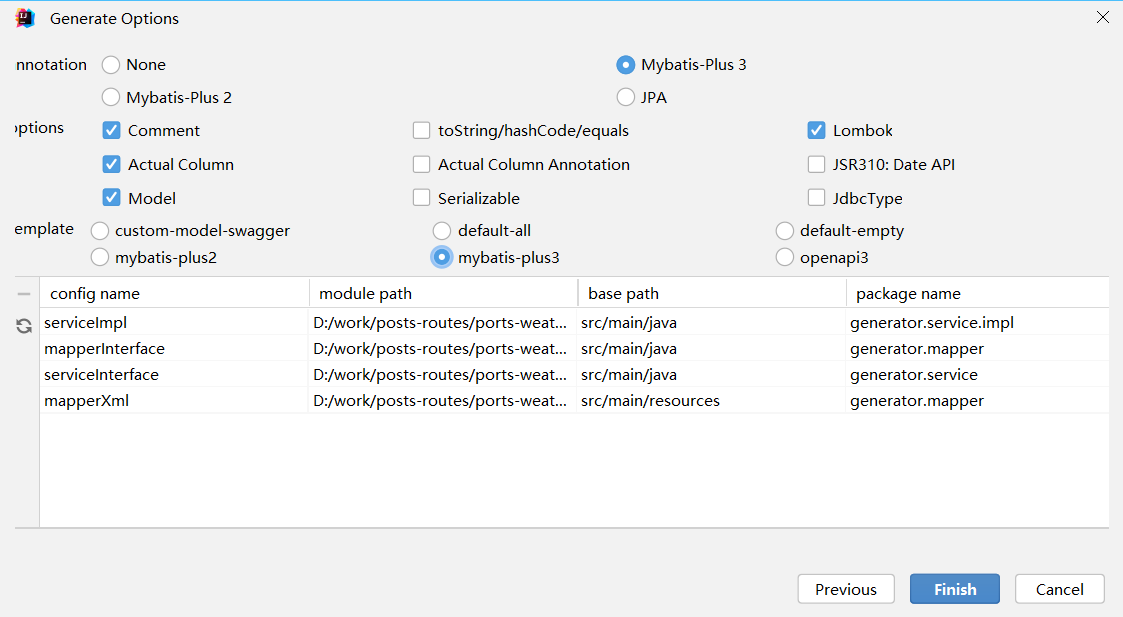The height and width of the screenshot is (617, 1123).
Task: Click the module path column header
Action: (443, 294)
